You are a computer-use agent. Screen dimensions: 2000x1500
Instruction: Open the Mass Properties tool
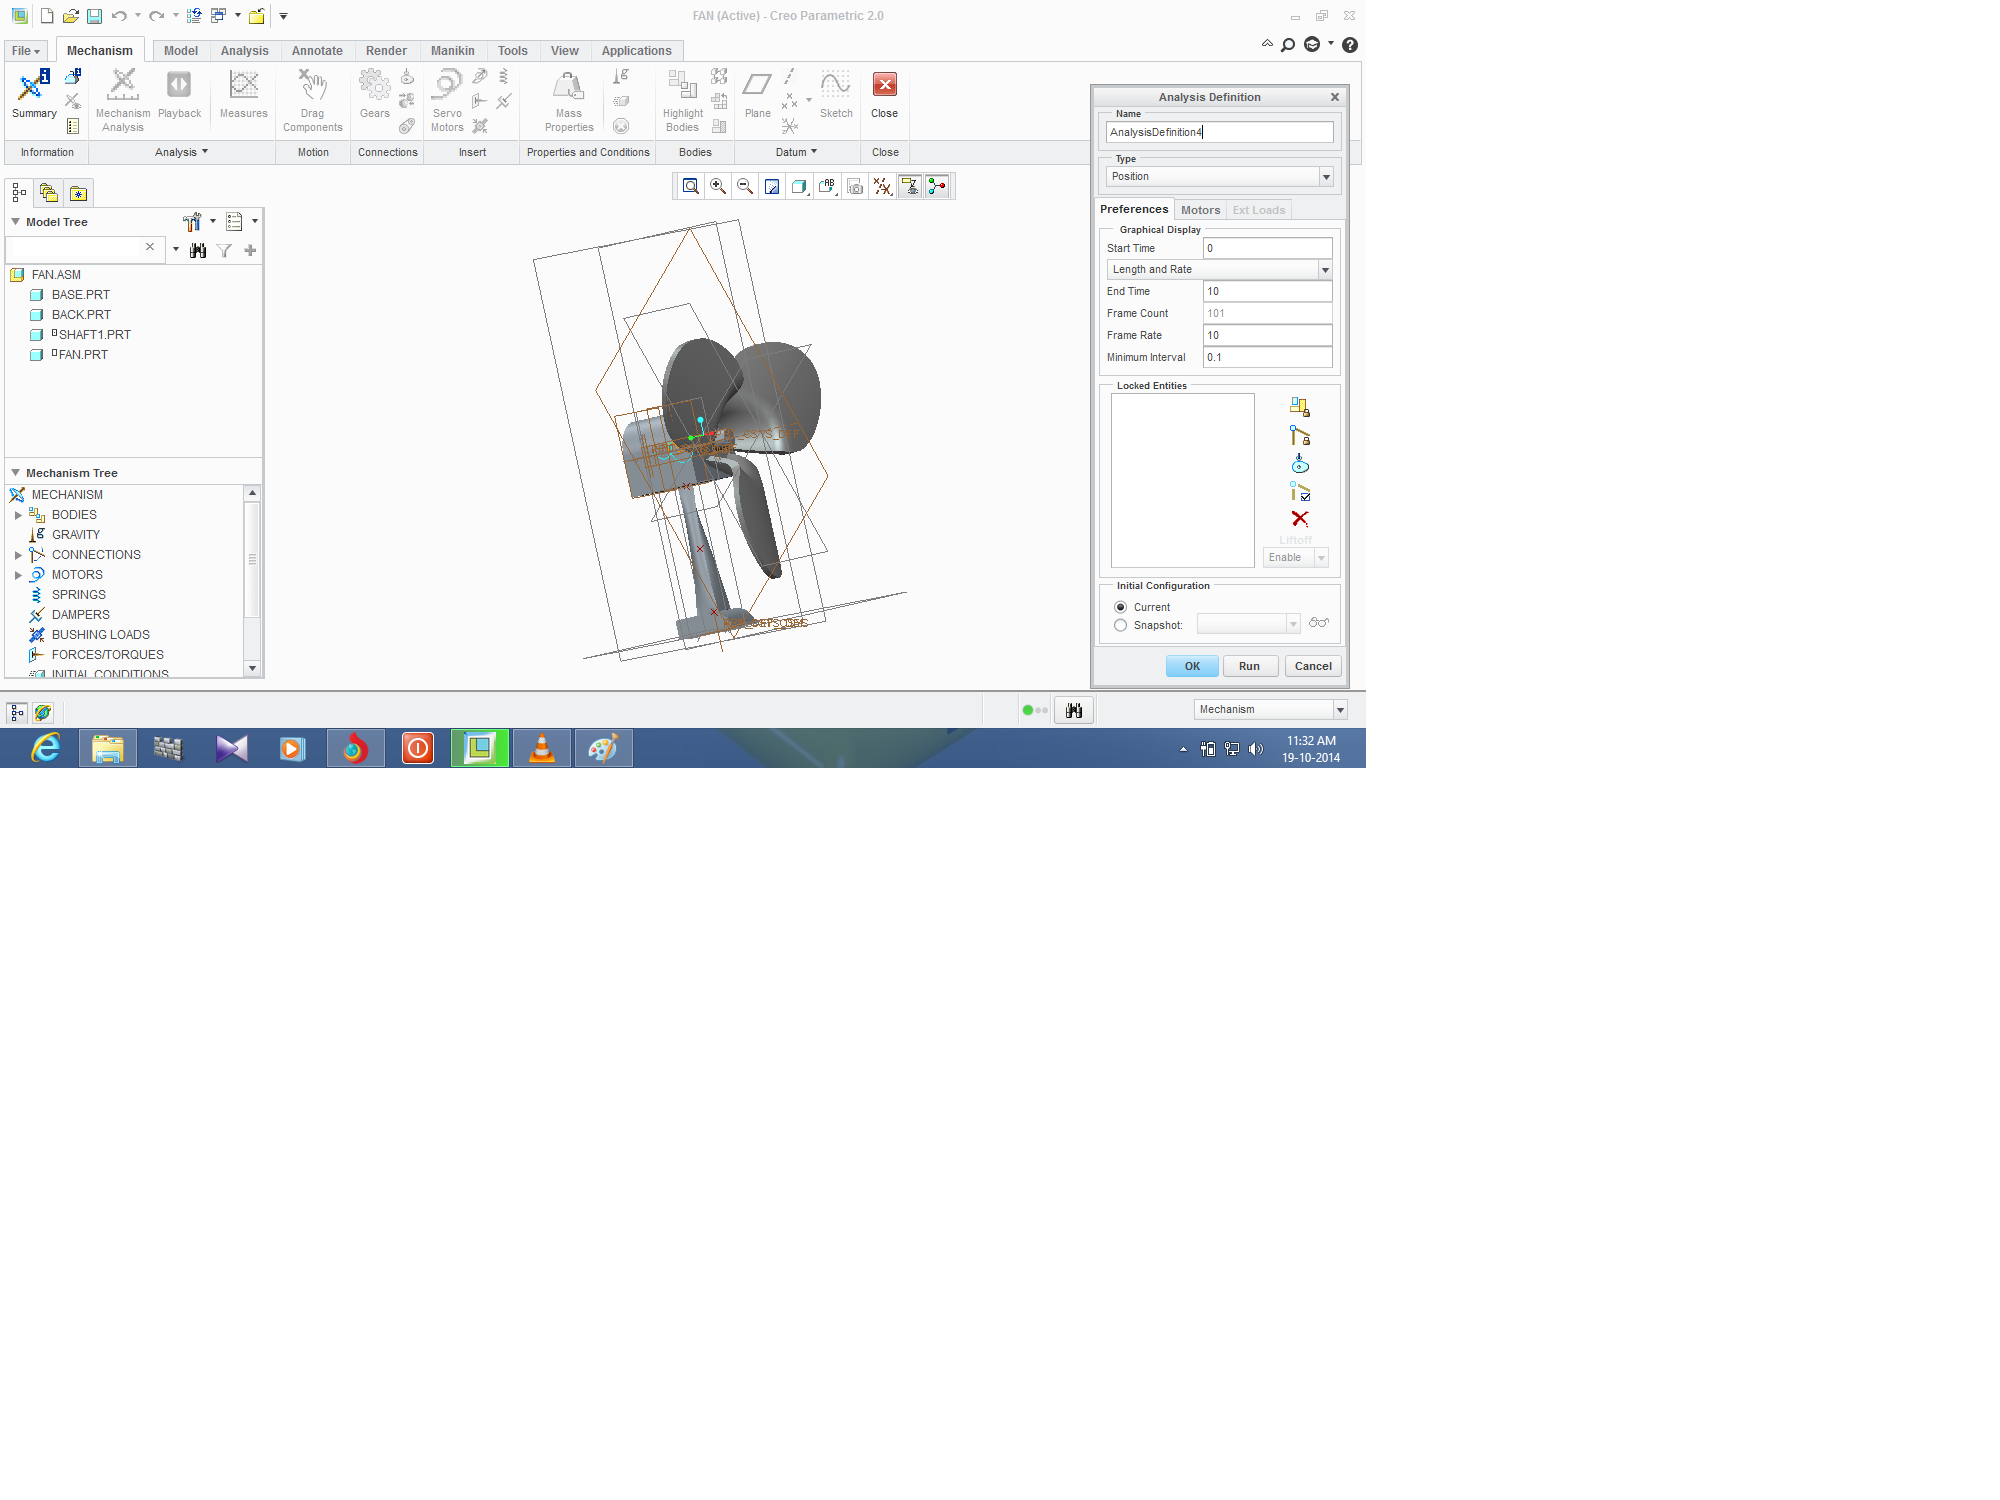pos(569,98)
